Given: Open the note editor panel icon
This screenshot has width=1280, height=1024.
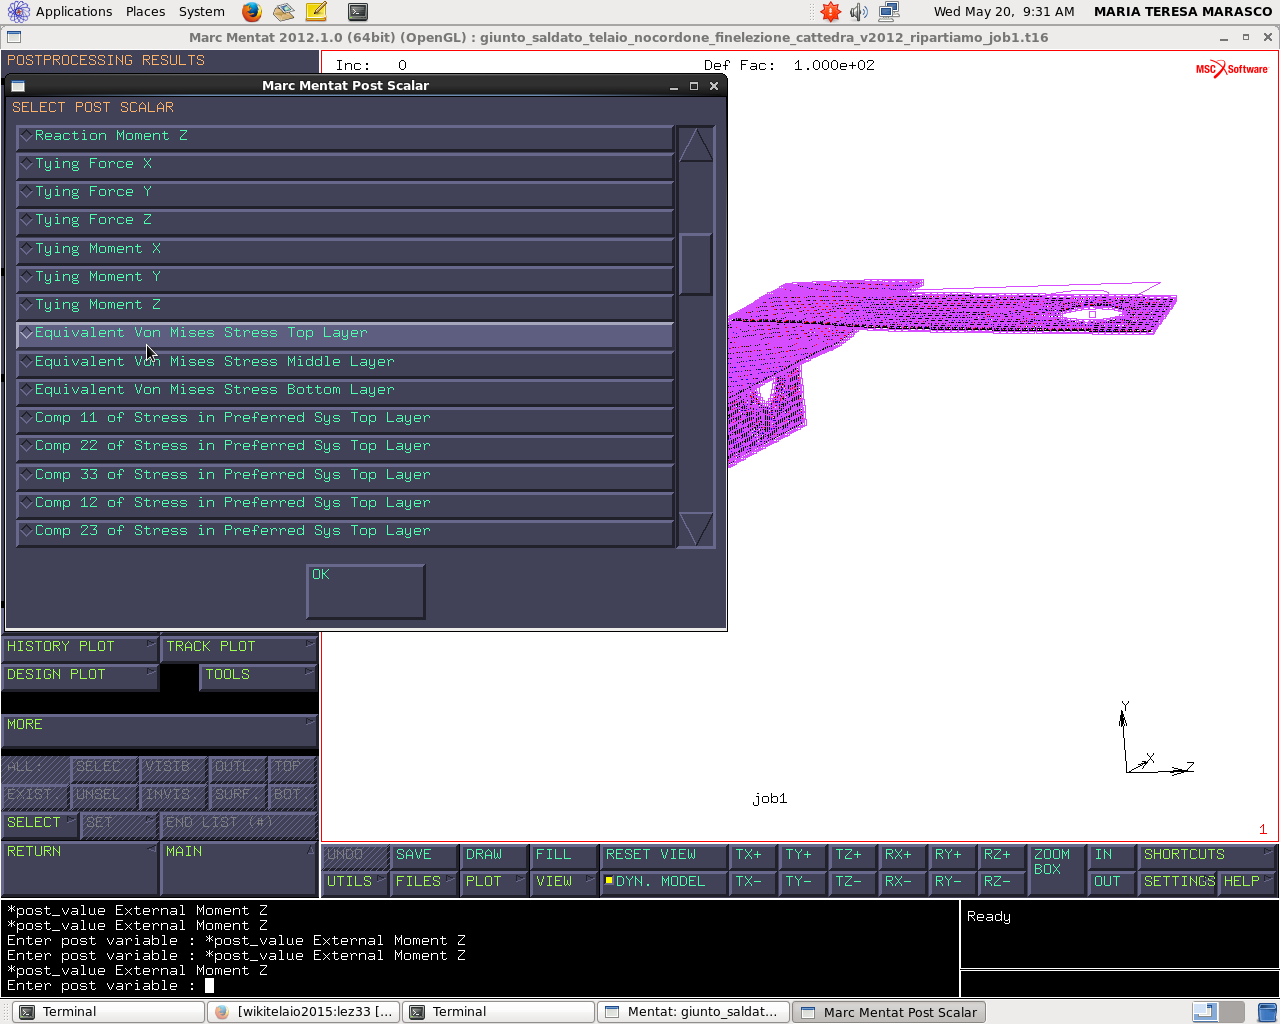Looking at the screenshot, I should point(316,12).
